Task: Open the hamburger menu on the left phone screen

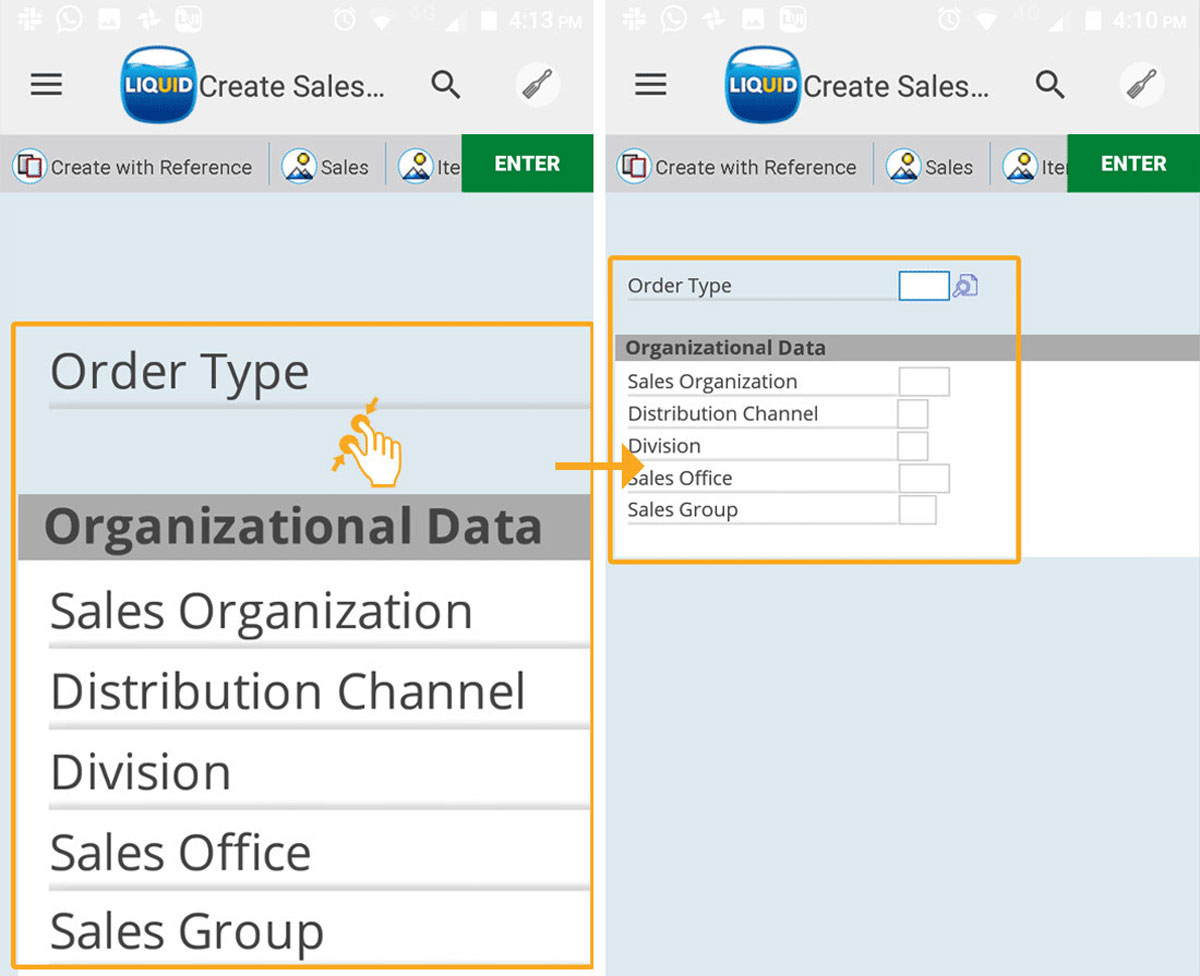Action: click(46, 85)
